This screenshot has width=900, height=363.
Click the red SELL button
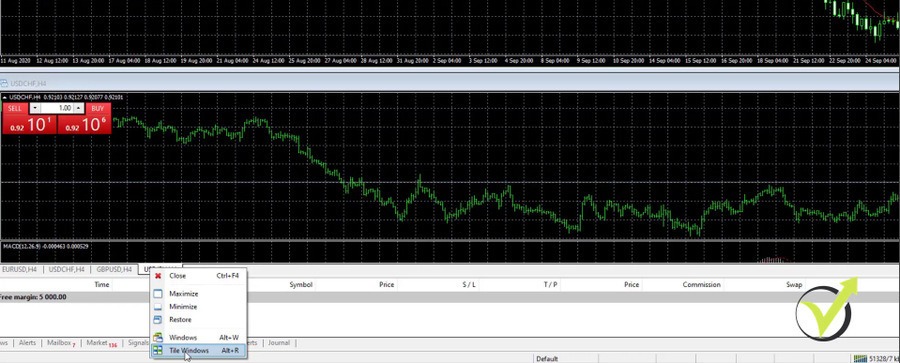pos(15,108)
